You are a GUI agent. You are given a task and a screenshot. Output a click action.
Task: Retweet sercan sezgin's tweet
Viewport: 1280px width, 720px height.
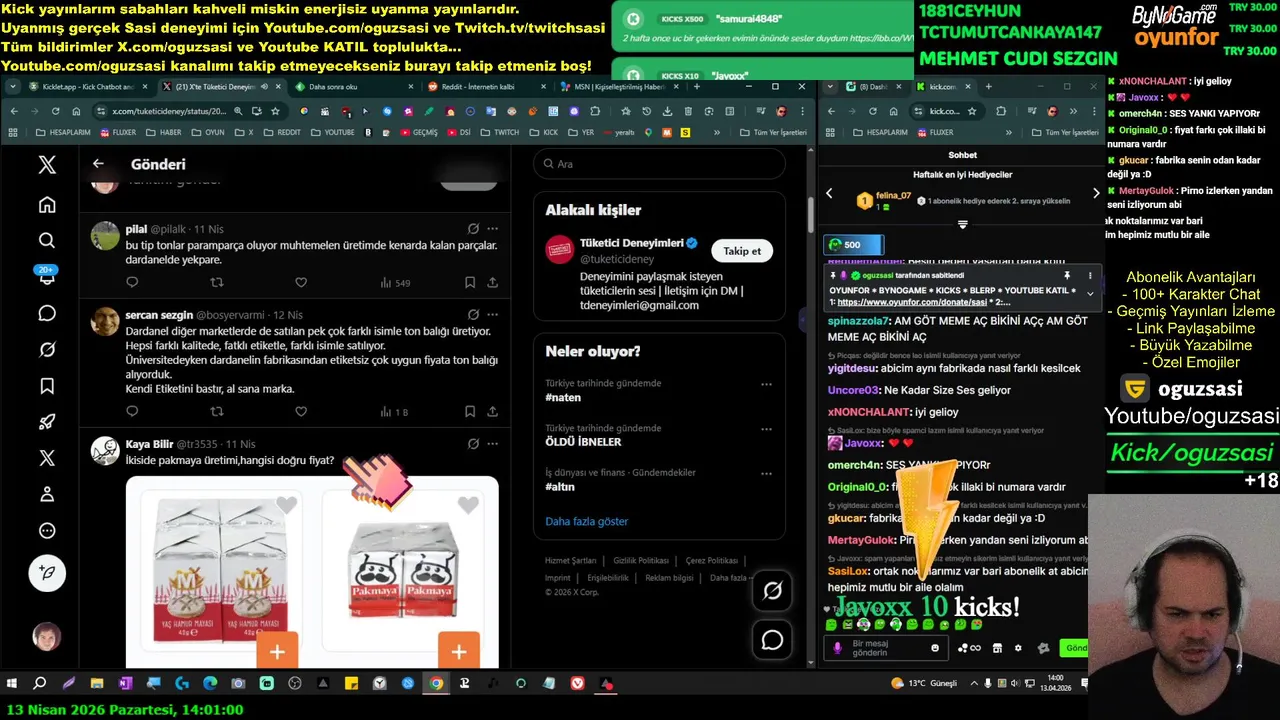point(217,411)
